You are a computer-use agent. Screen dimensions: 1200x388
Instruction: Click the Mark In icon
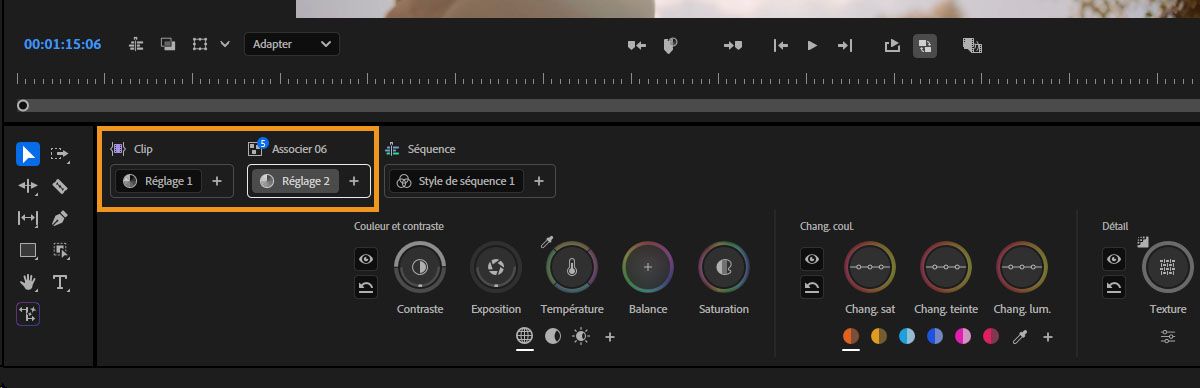636,45
